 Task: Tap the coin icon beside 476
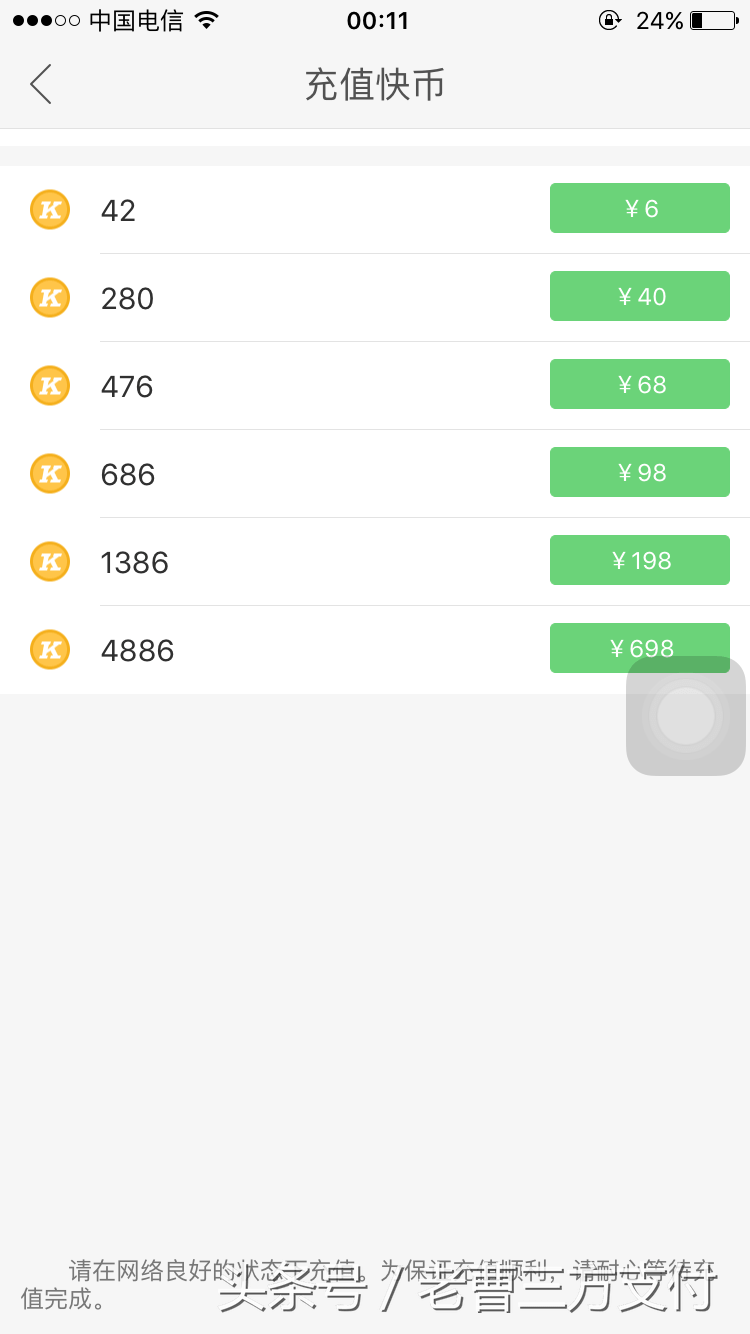click(50, 386)
